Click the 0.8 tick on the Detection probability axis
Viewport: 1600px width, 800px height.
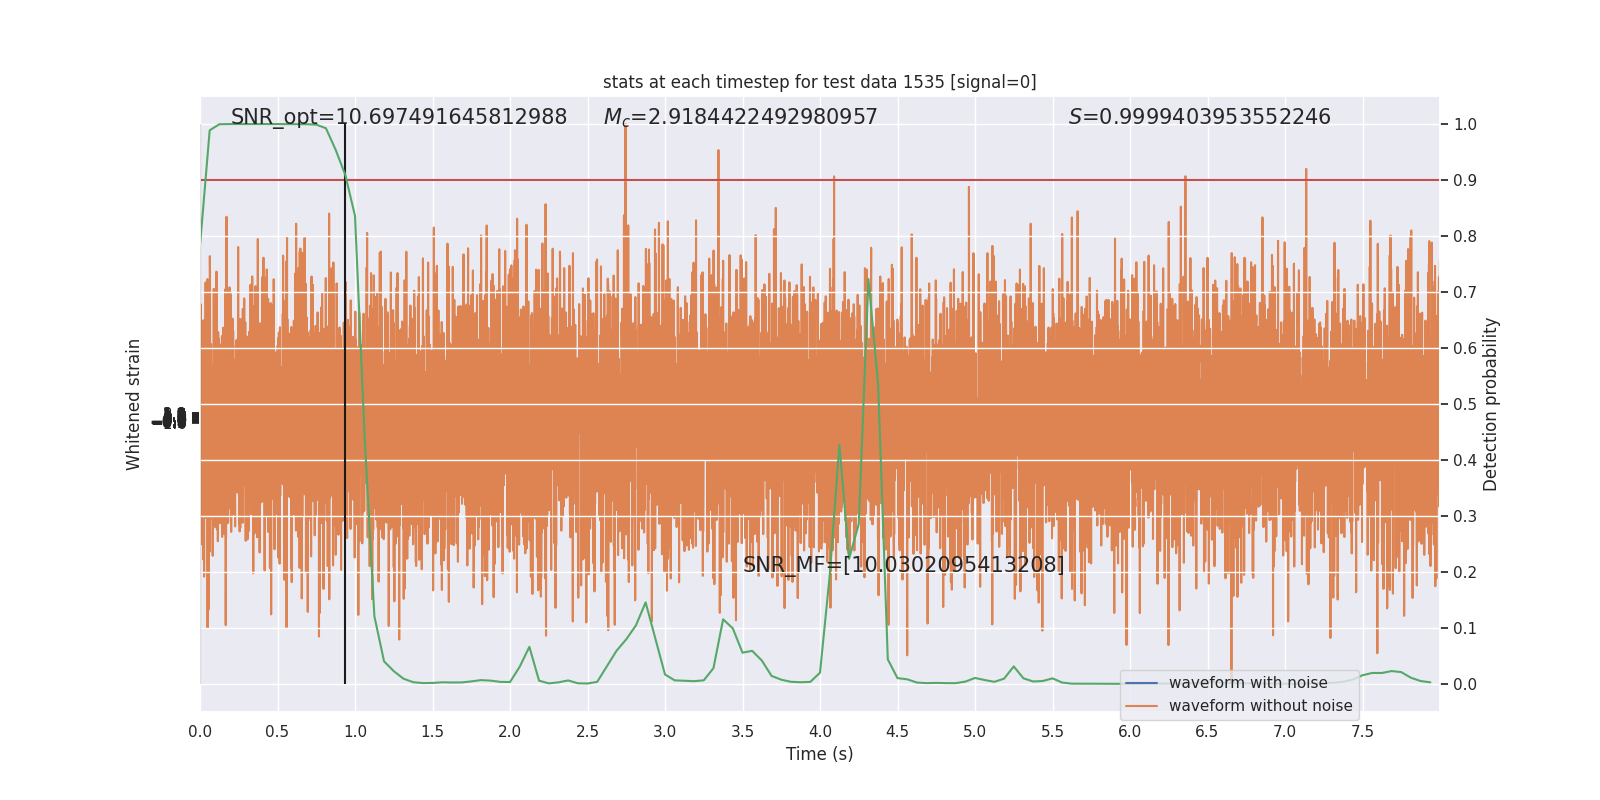pyautogui.click(x=1465, y=236)
